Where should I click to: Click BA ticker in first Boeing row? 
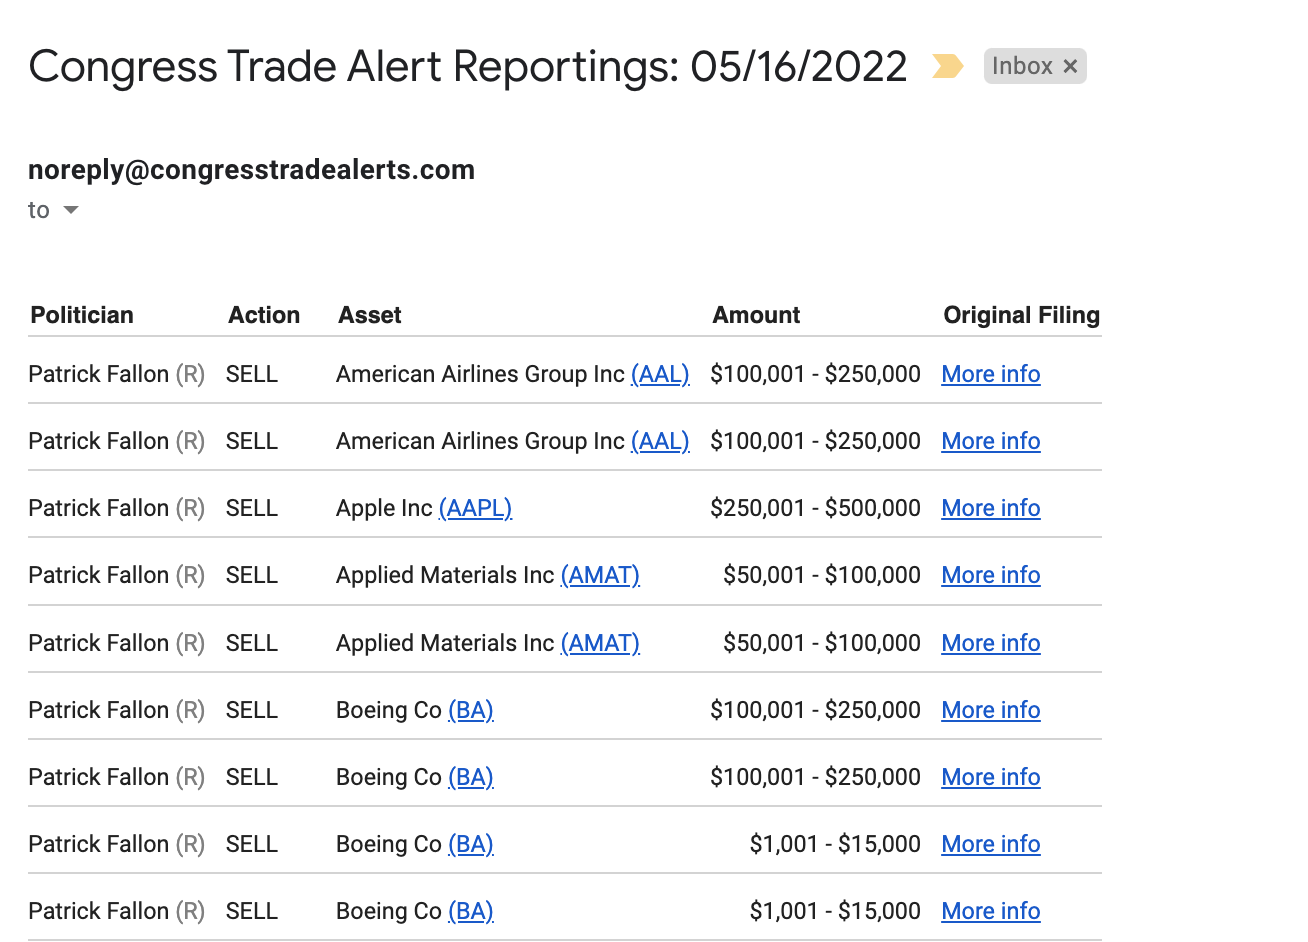coord(471,710)
